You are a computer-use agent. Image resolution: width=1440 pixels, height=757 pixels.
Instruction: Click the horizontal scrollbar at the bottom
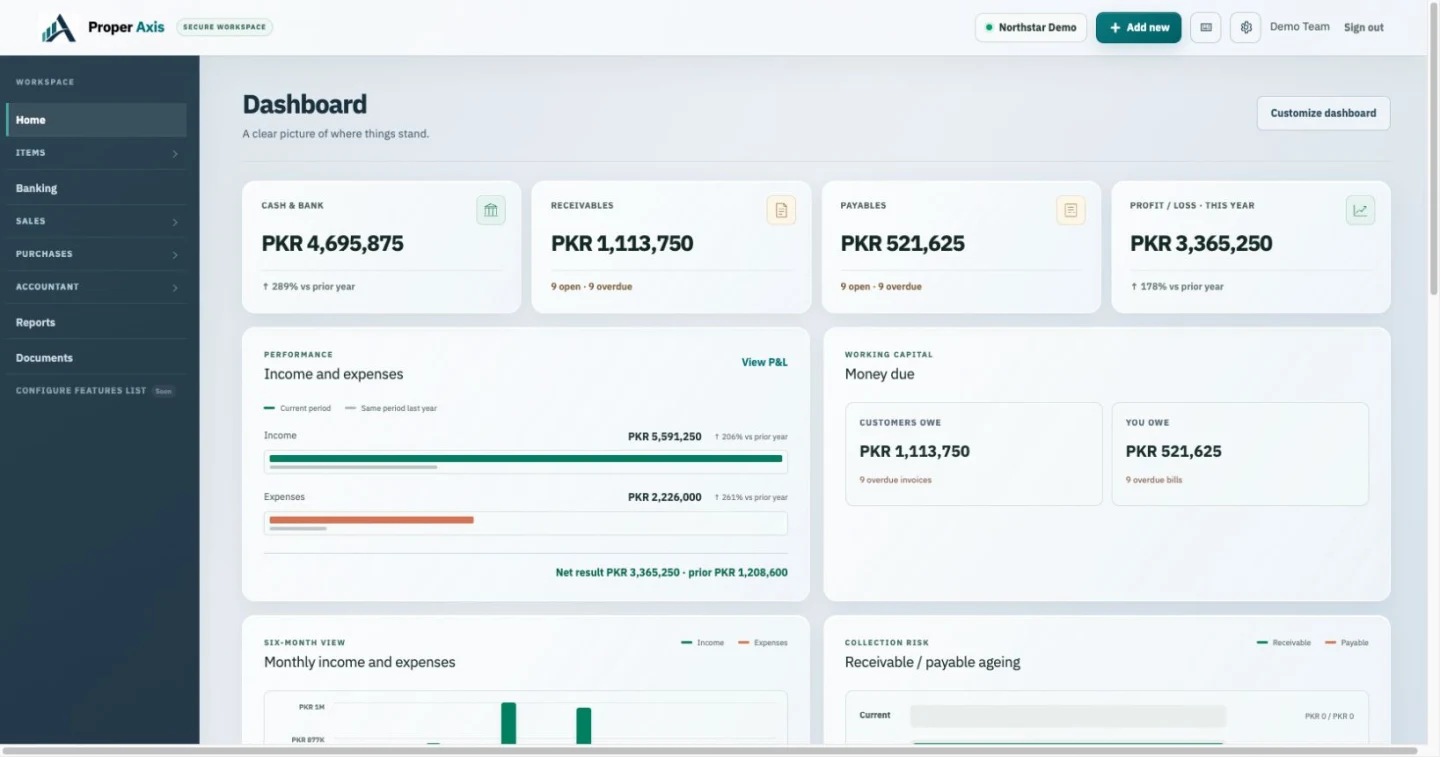click(x=709, y=750)
